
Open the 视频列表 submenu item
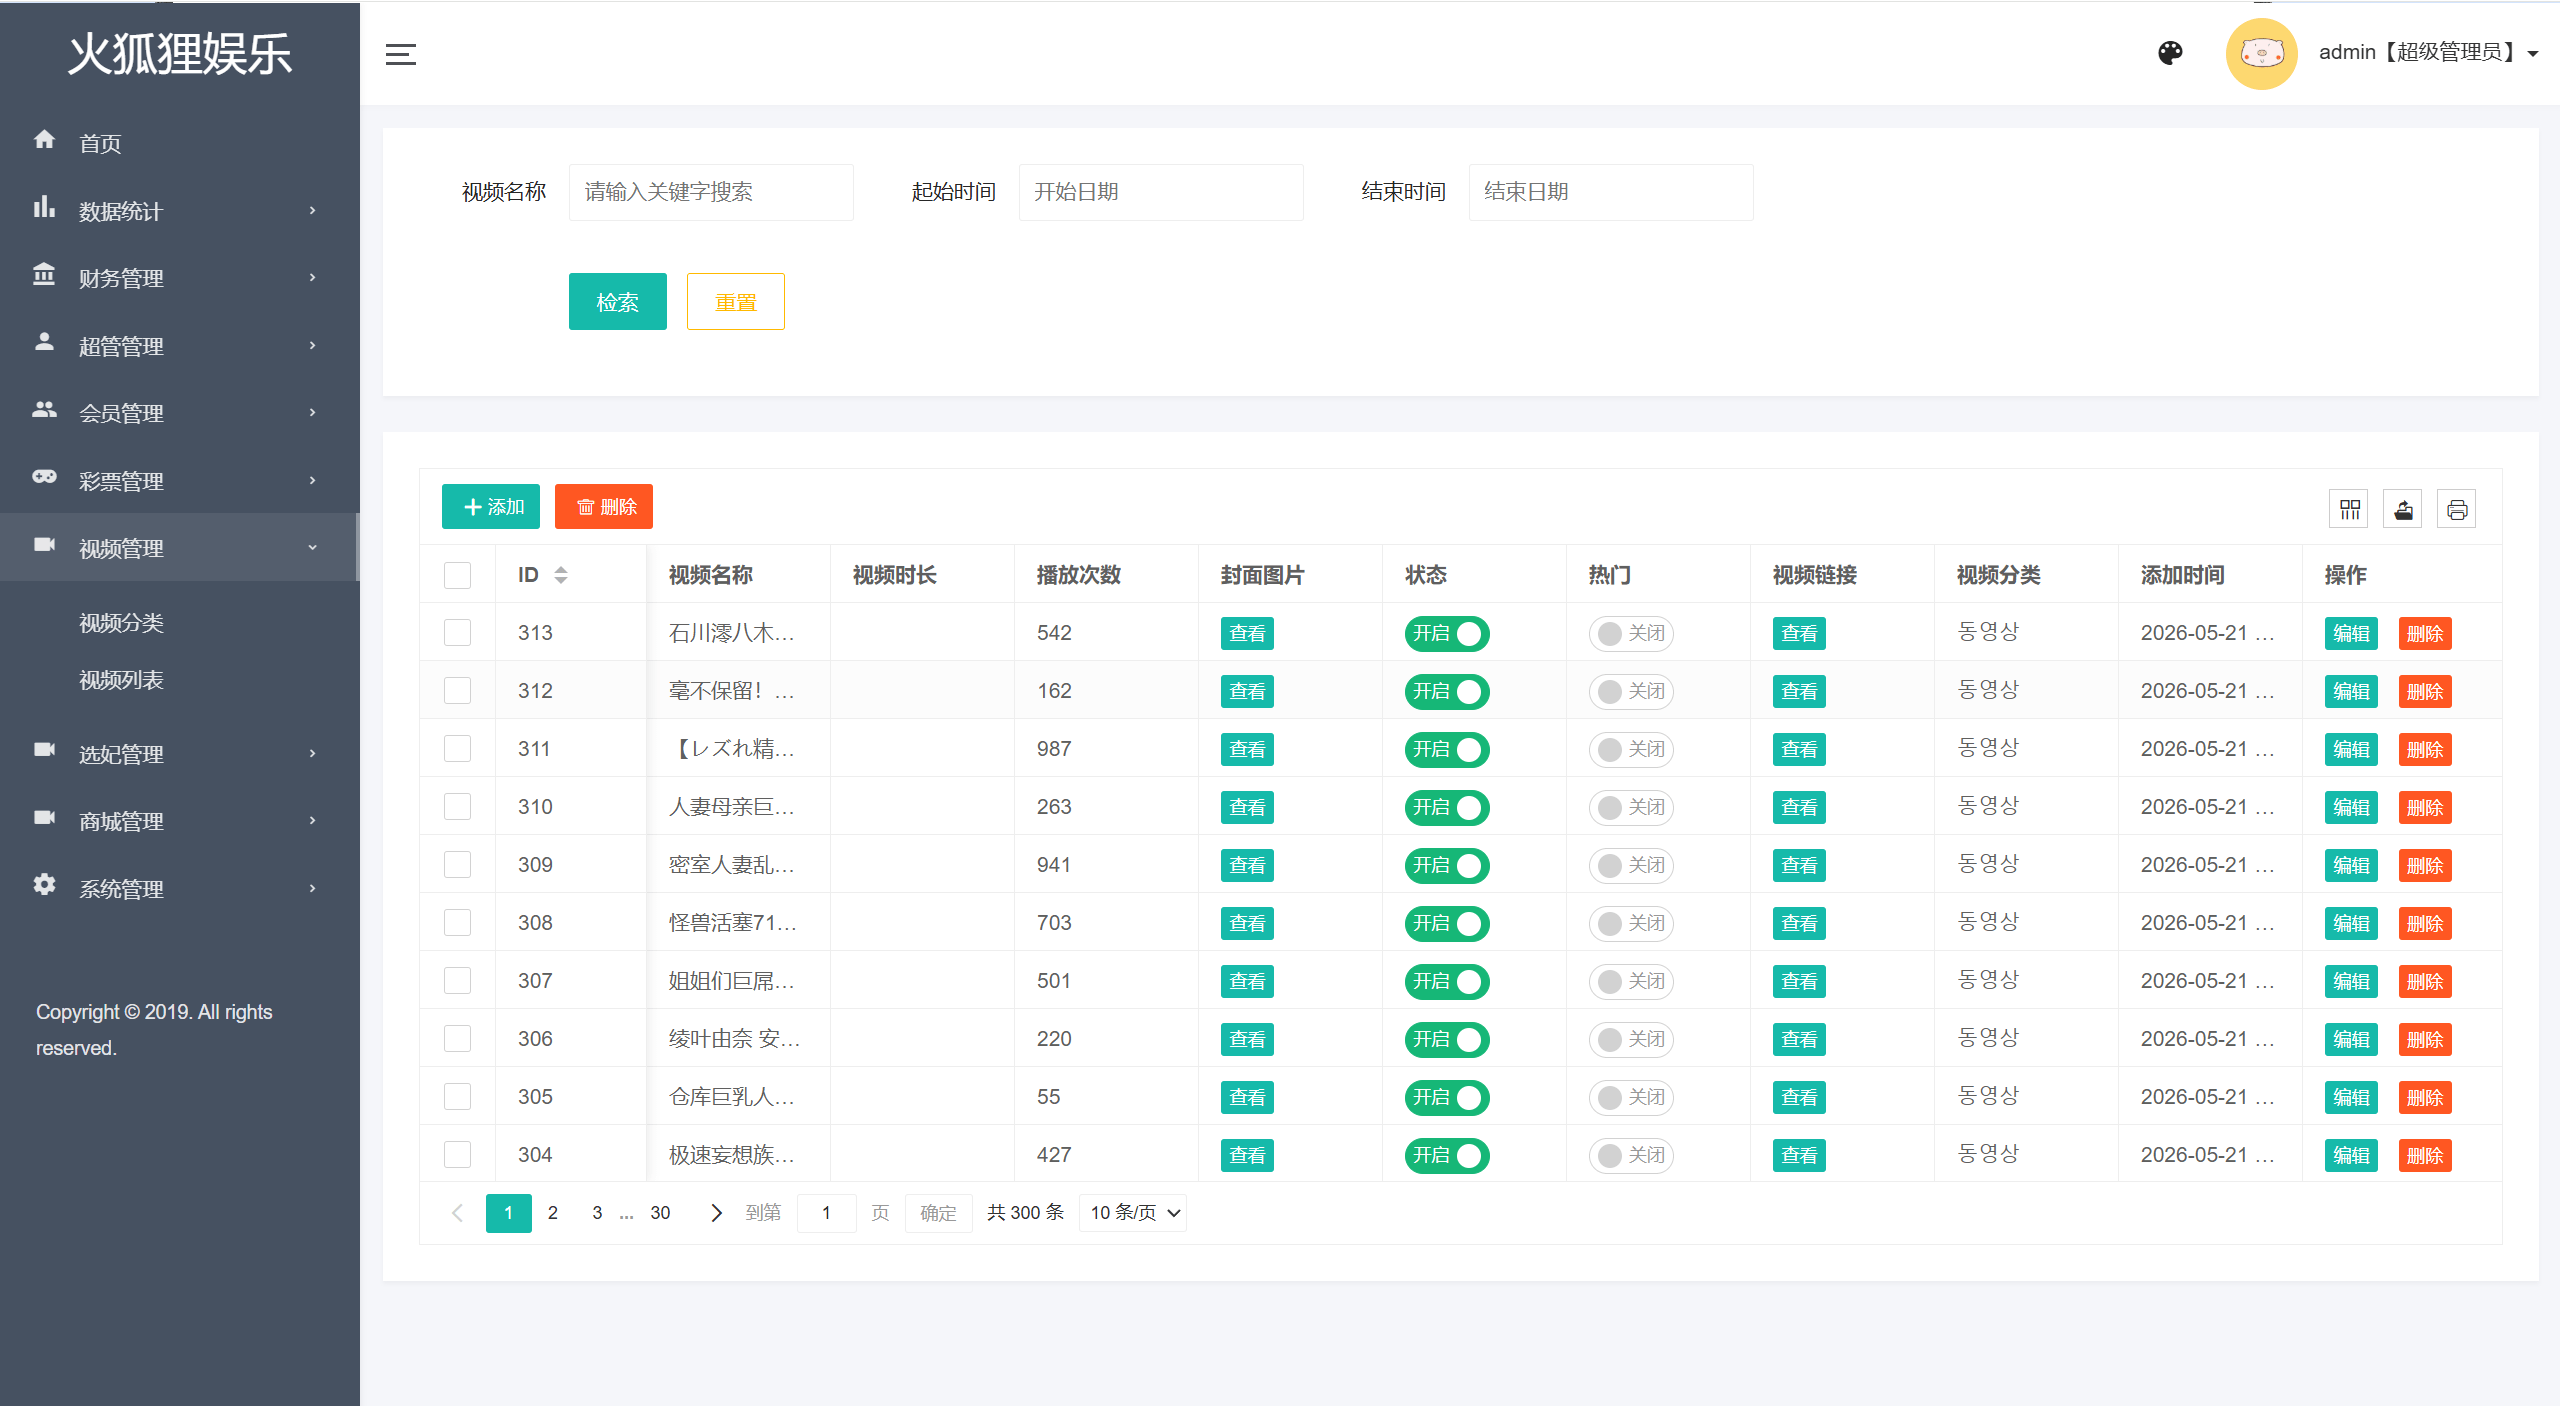(121, 681)
